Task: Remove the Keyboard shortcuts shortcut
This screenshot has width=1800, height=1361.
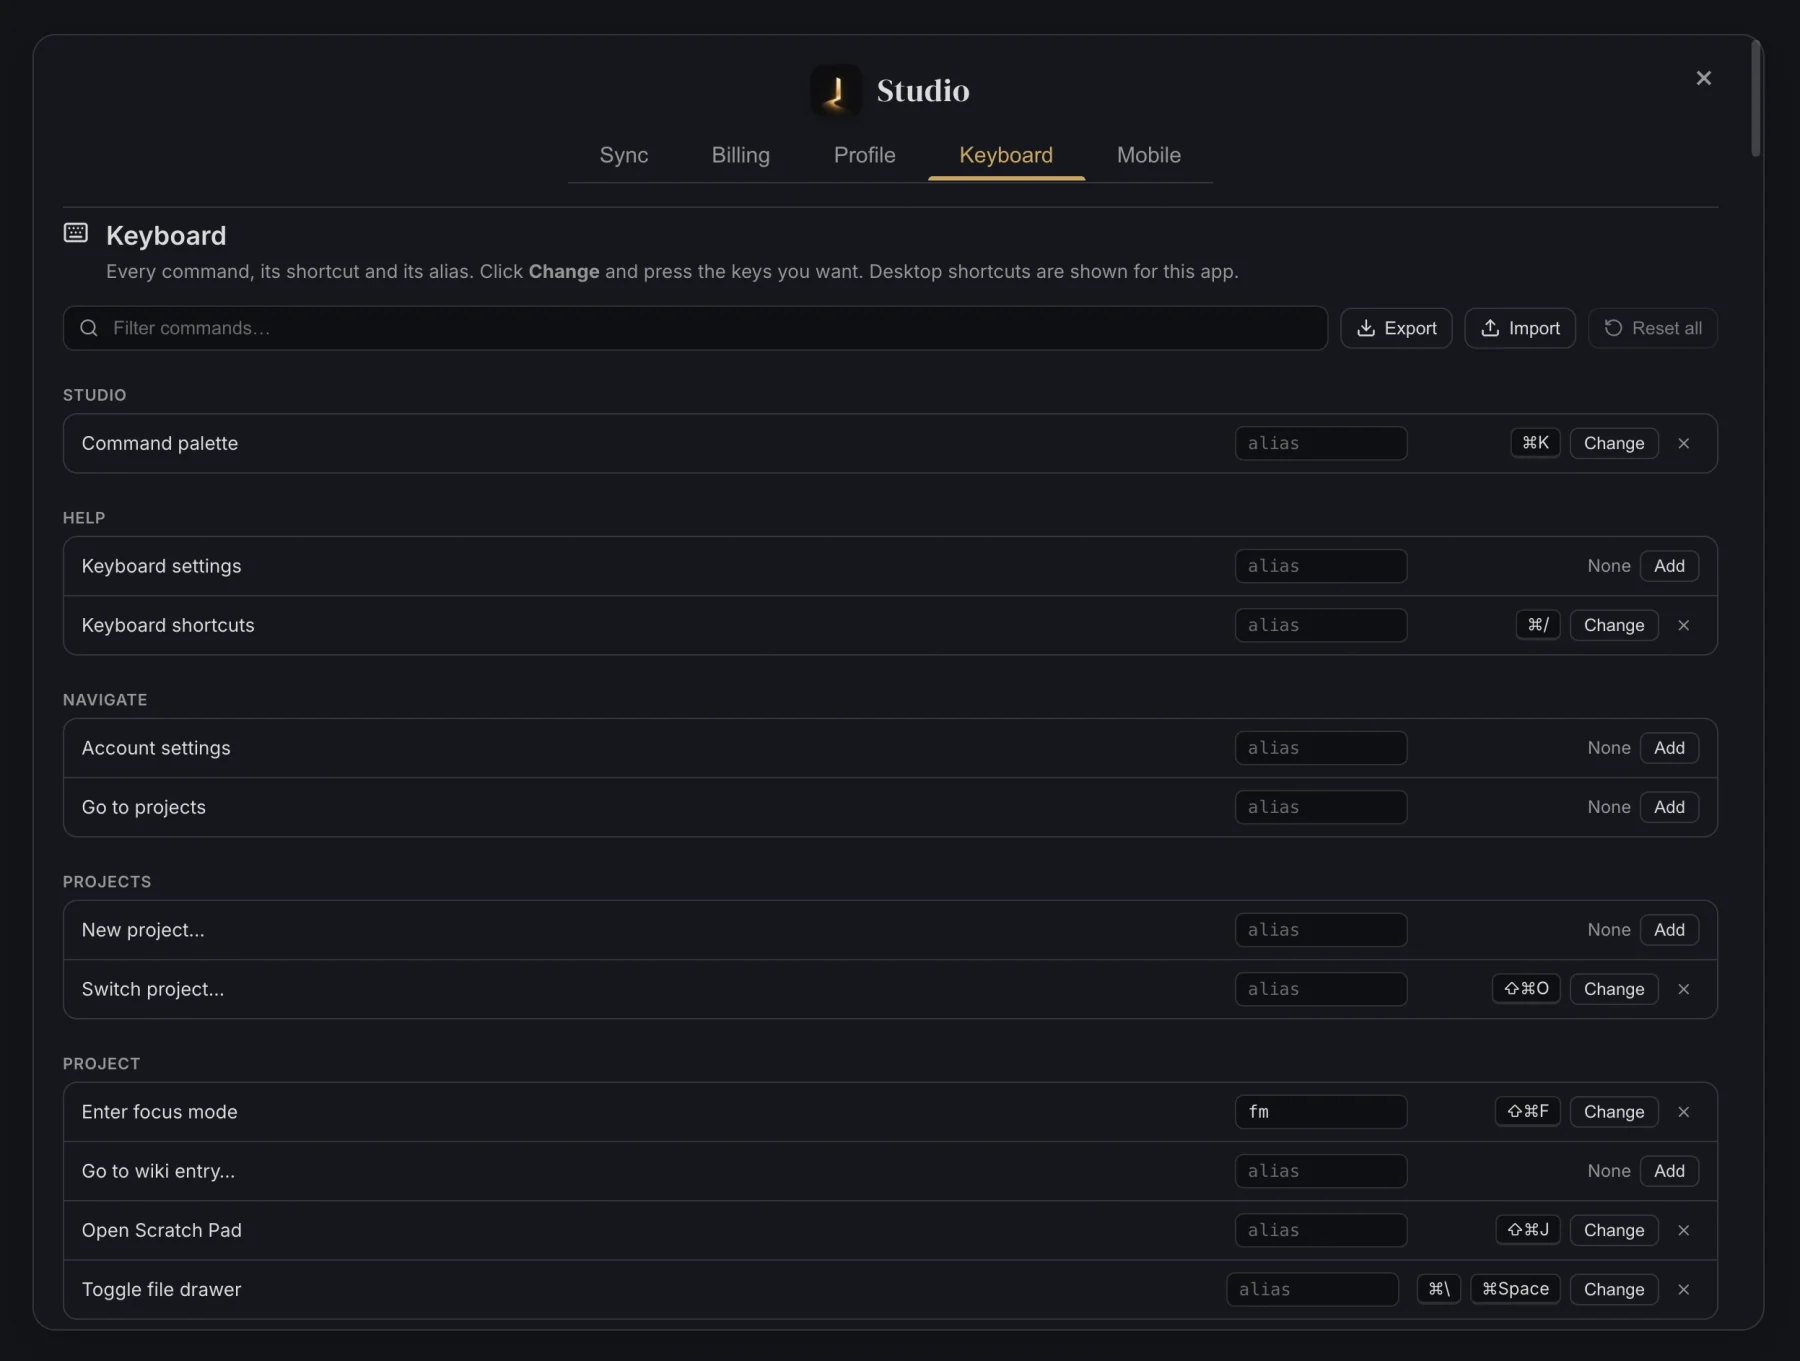Action: pos(1684,625)
